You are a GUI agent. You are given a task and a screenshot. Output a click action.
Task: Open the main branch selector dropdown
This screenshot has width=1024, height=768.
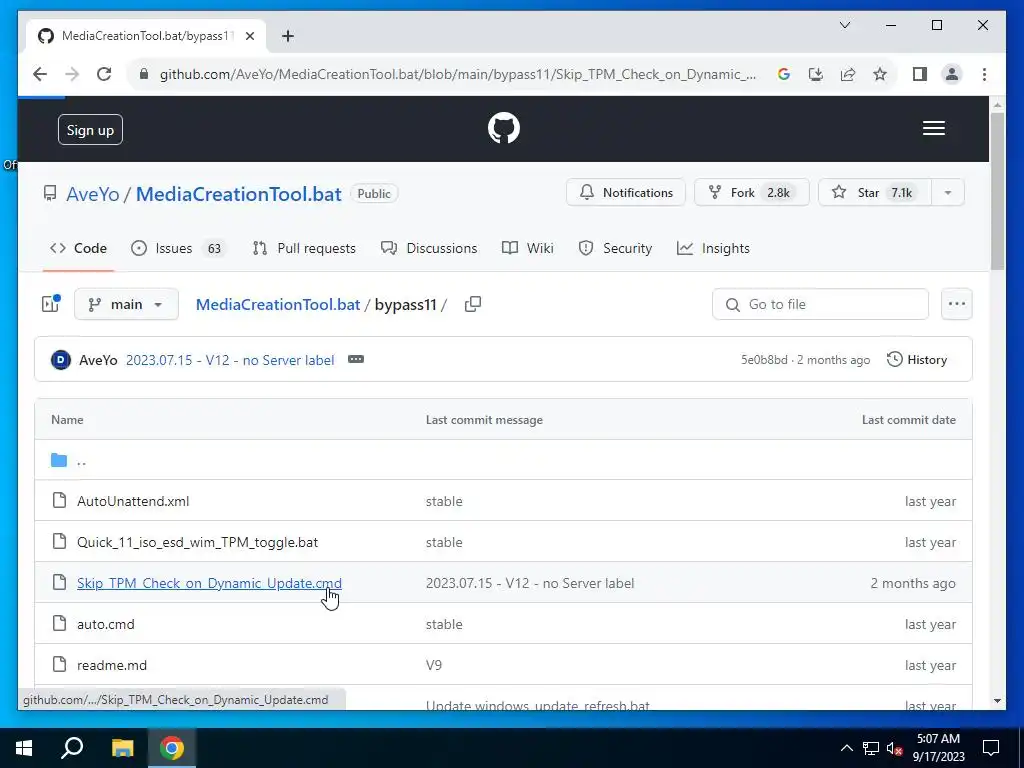(126, 304)
